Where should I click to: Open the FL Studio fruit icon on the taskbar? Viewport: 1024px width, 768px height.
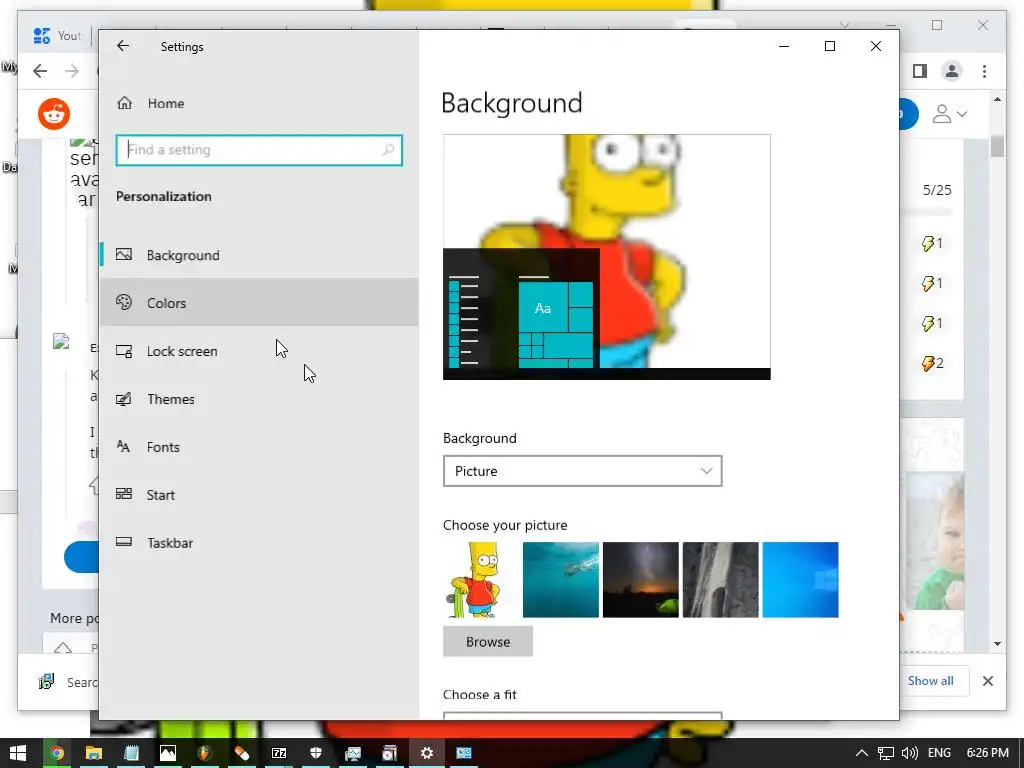204,753
